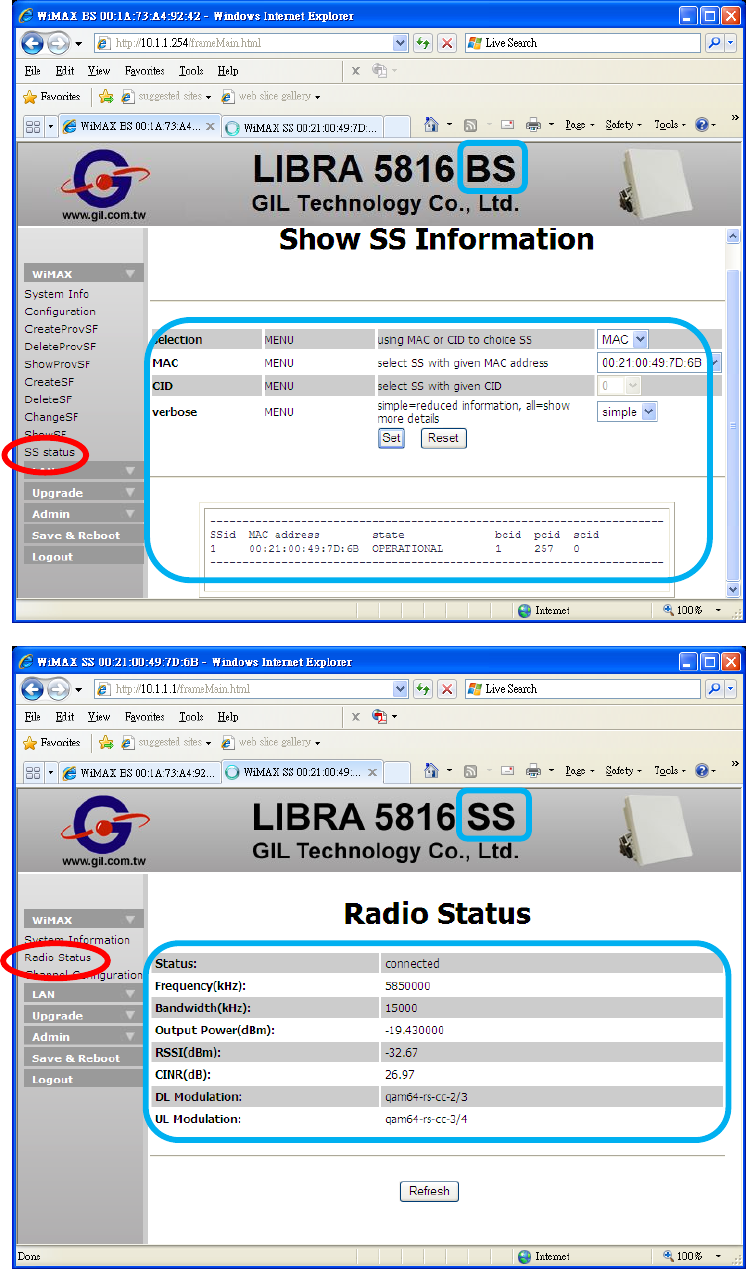The height and width of the screenshot is (1269, 746).
Task: Click address field showing 10.1.1.1 in SS window
Action: [244, 689]
